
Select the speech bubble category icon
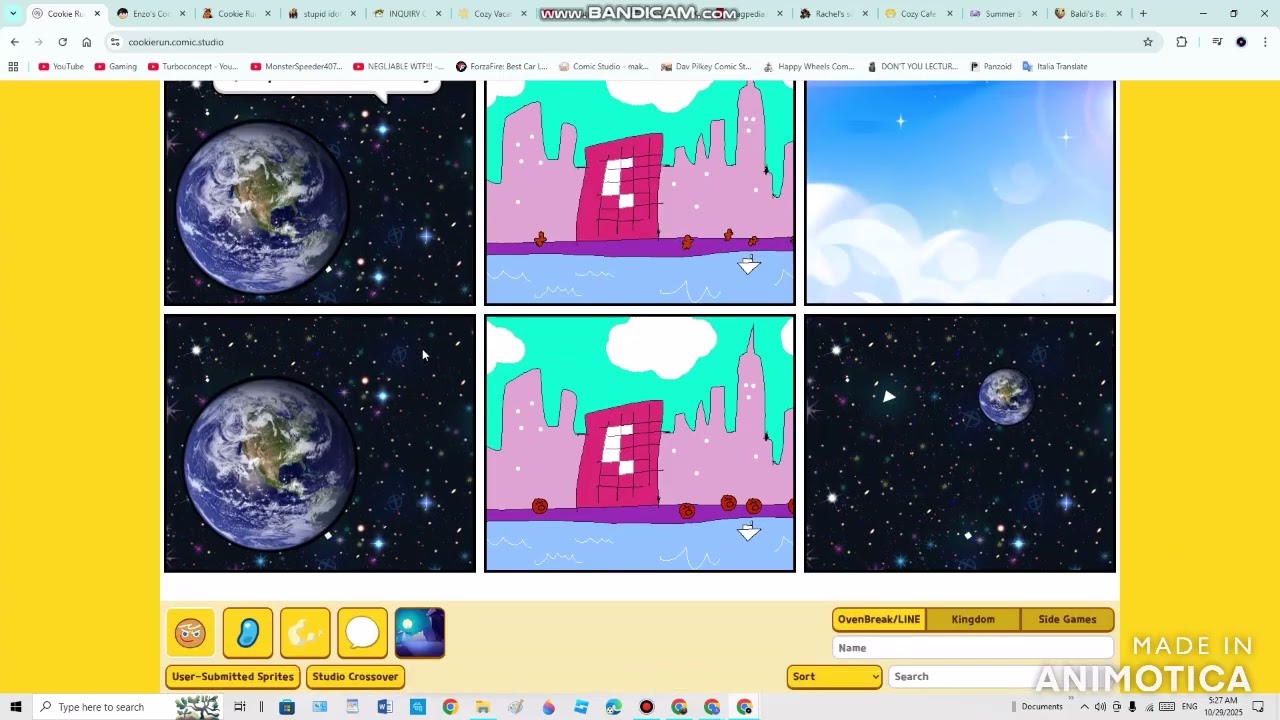point(362,633)
